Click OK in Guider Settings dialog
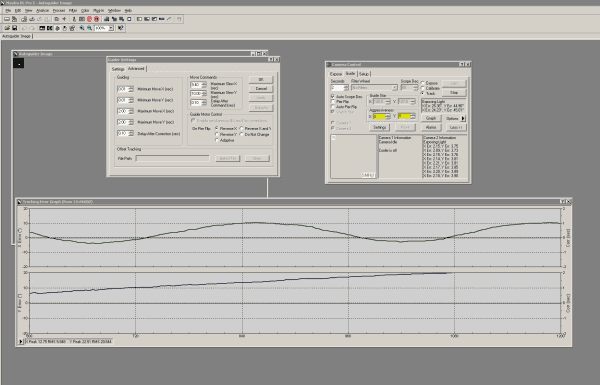Image resolution: width=600 pixels, height=385 pixels. (261, 80)
